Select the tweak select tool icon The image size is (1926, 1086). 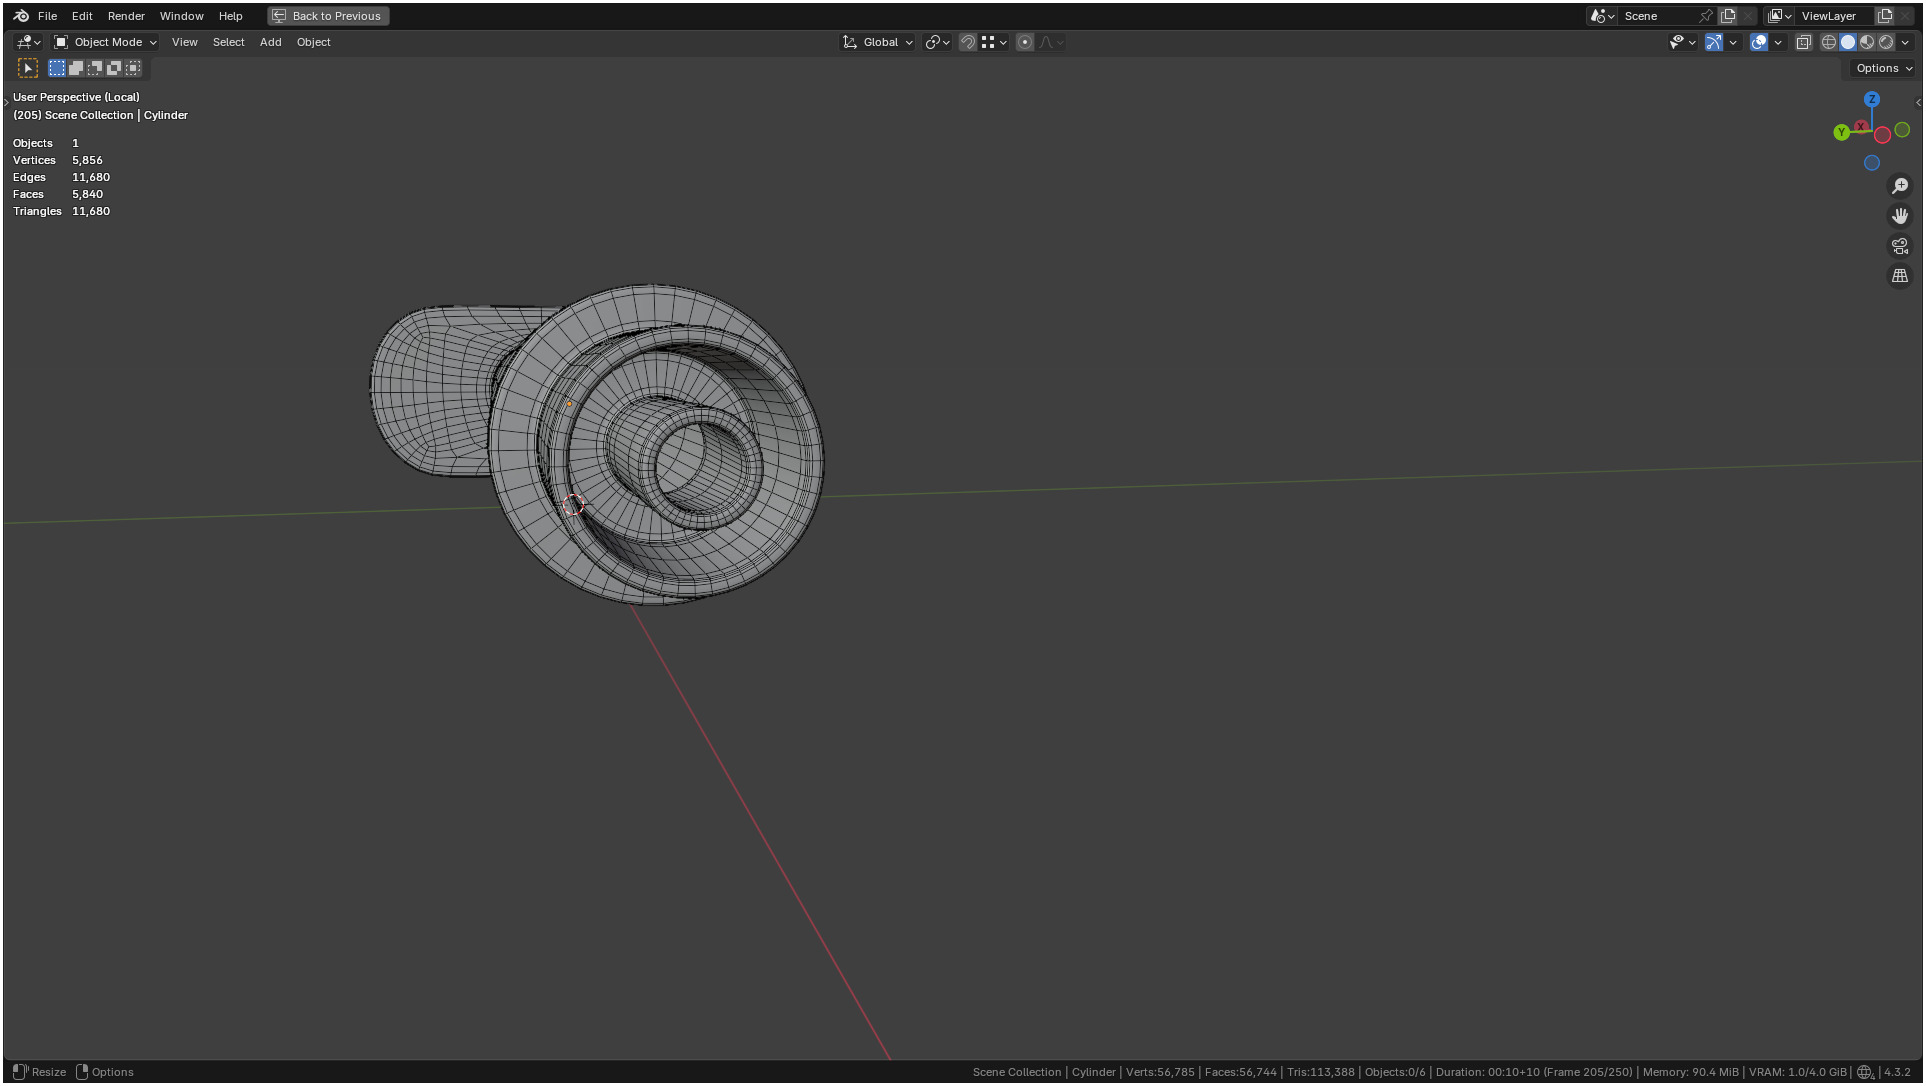(28, 68)
